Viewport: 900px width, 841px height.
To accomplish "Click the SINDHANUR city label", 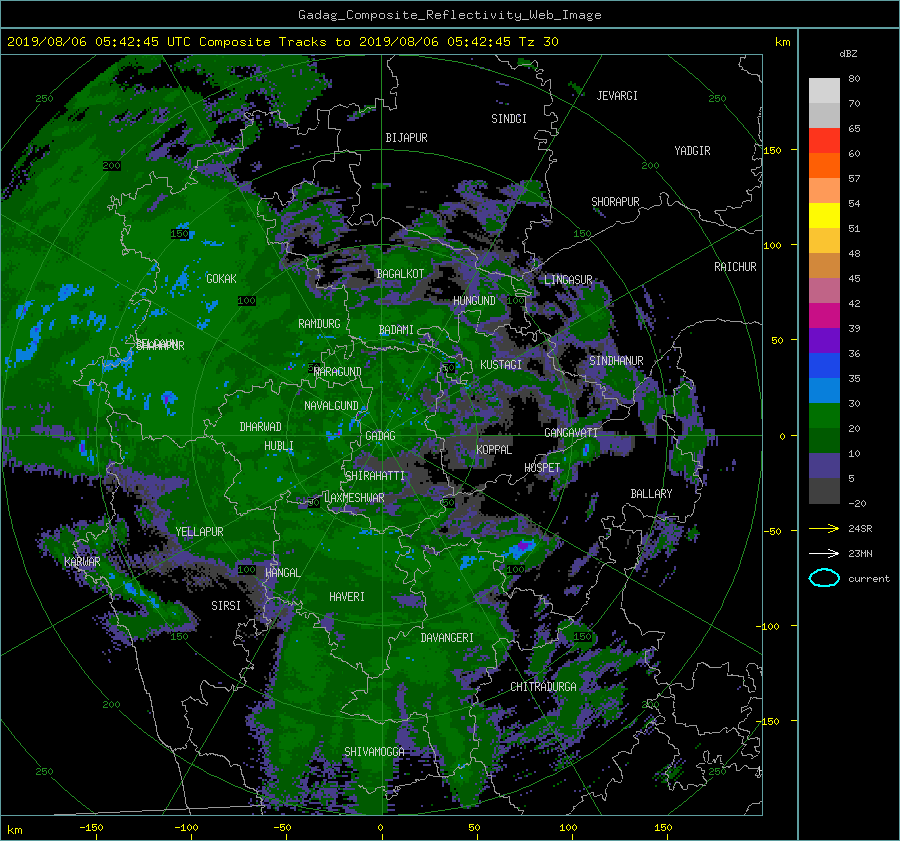I will coord(616,361).
